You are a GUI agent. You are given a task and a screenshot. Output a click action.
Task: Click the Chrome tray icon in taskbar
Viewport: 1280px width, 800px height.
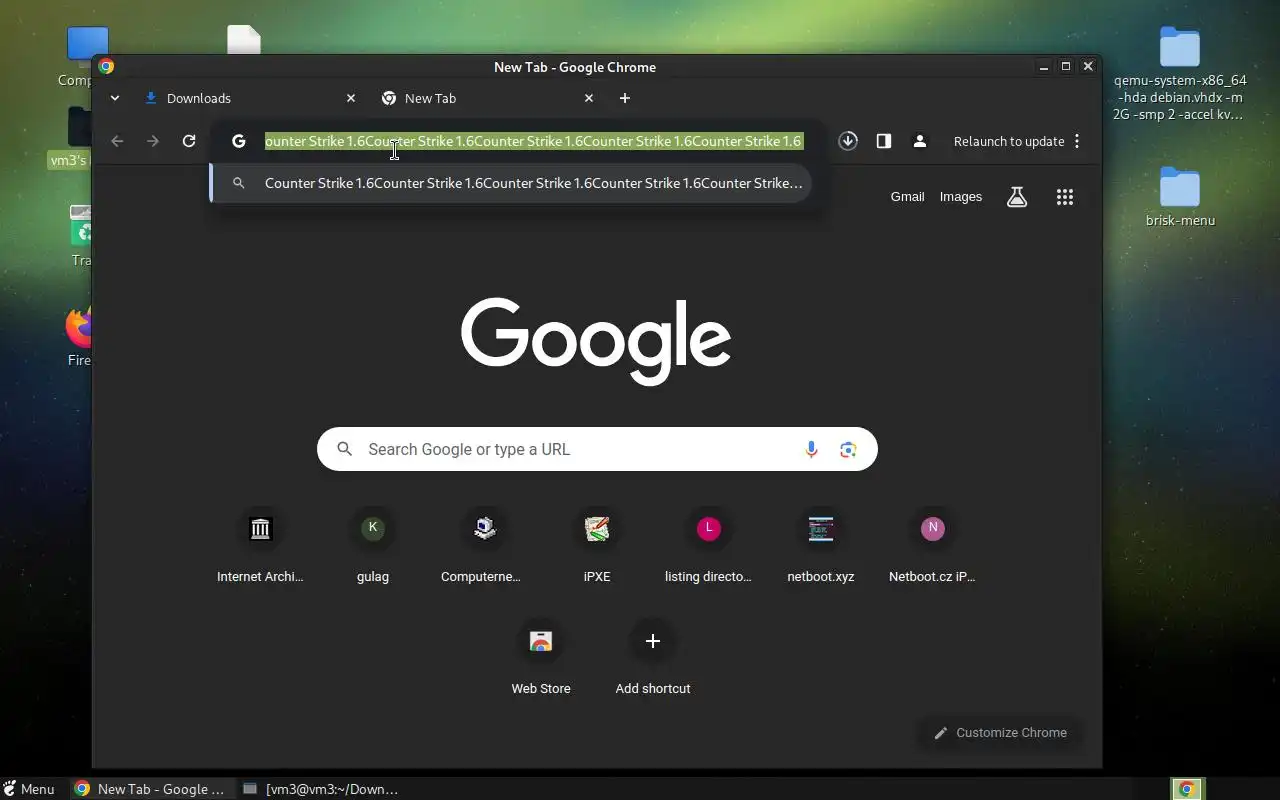[x=1187, y=789]
